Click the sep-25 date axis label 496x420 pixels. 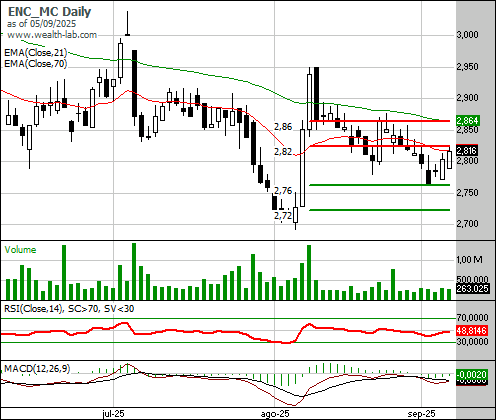pos(422,414)
